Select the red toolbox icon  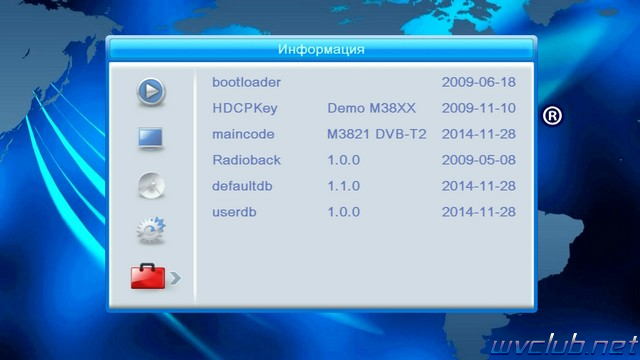coord(148,276)
